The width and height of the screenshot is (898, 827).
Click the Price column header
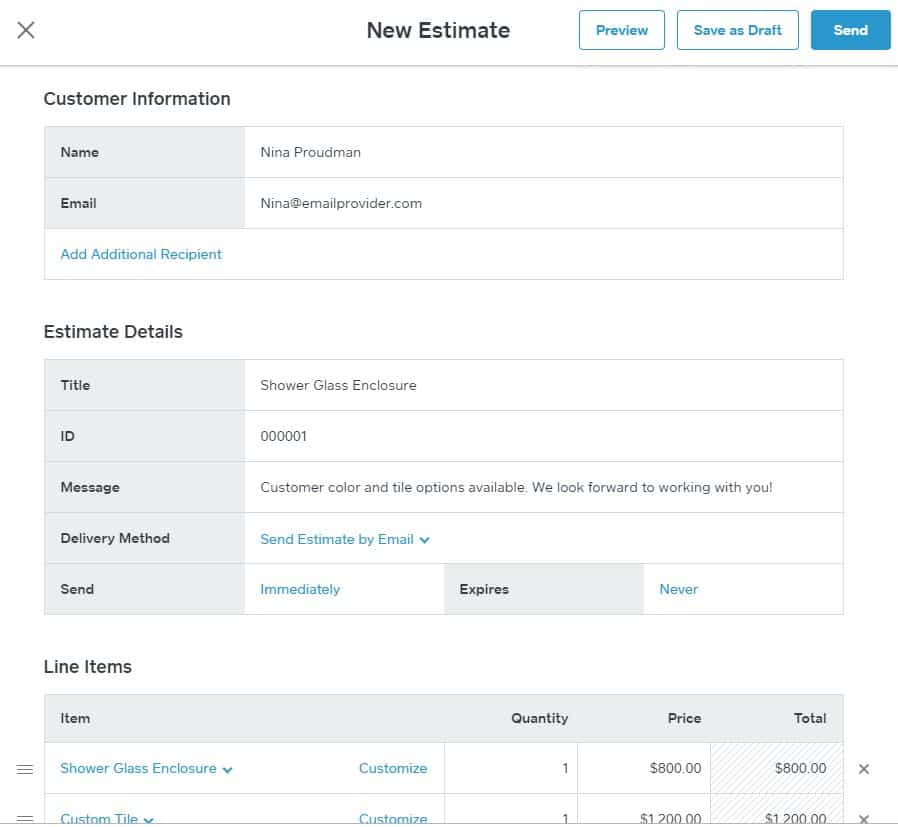tap(684, 718)
